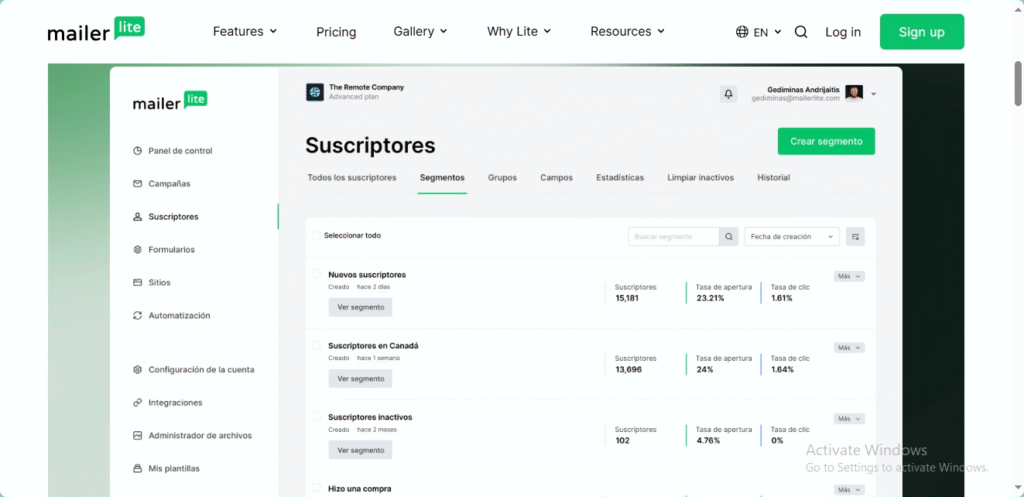Switch to the Grupos tab
The image size is (1024, 497).
502,178
